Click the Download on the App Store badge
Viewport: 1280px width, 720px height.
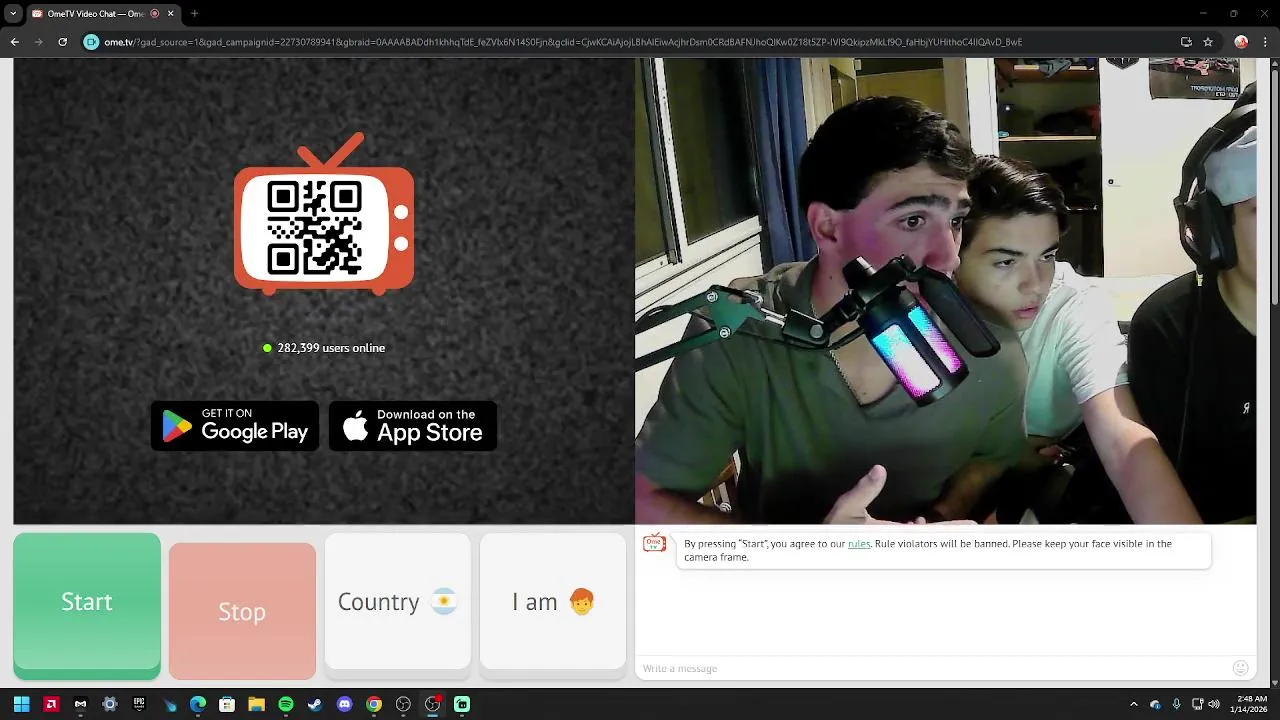pos(413,426)
